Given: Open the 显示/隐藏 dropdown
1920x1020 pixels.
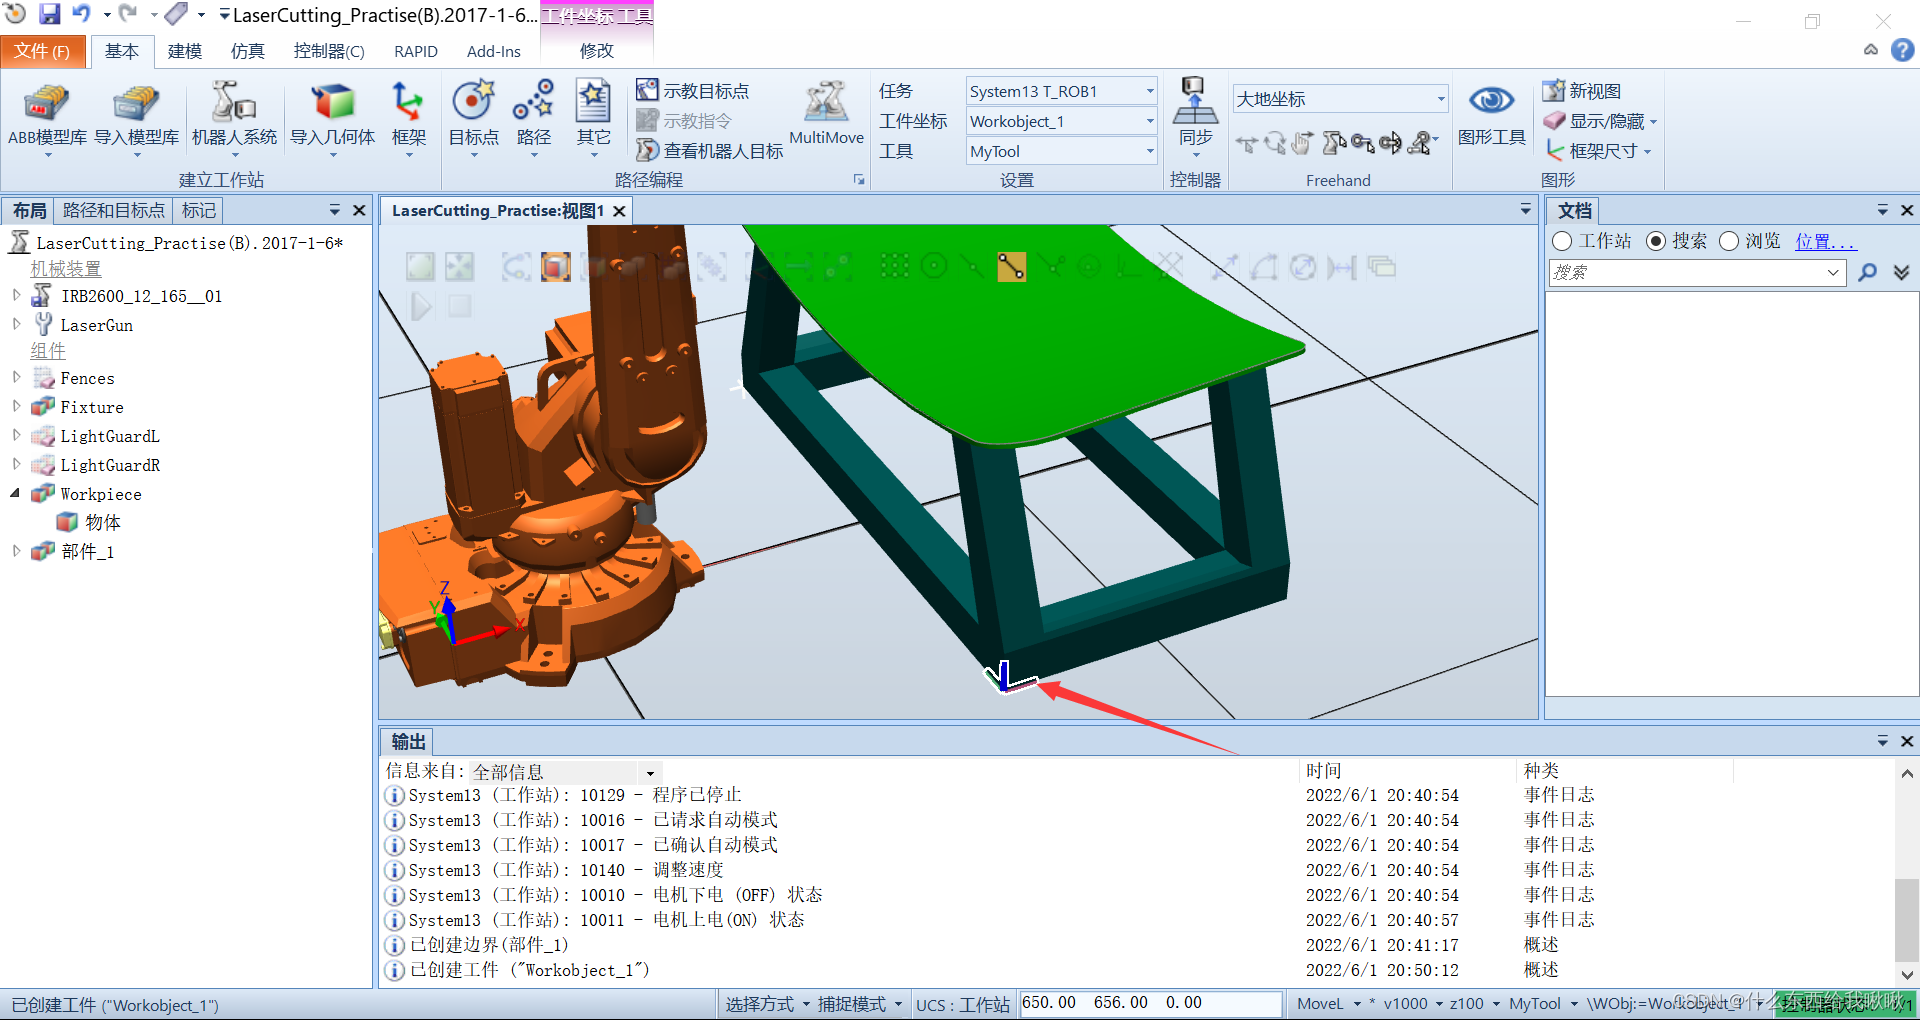Looking at the screenshot, I should [x=1600, y=121].
